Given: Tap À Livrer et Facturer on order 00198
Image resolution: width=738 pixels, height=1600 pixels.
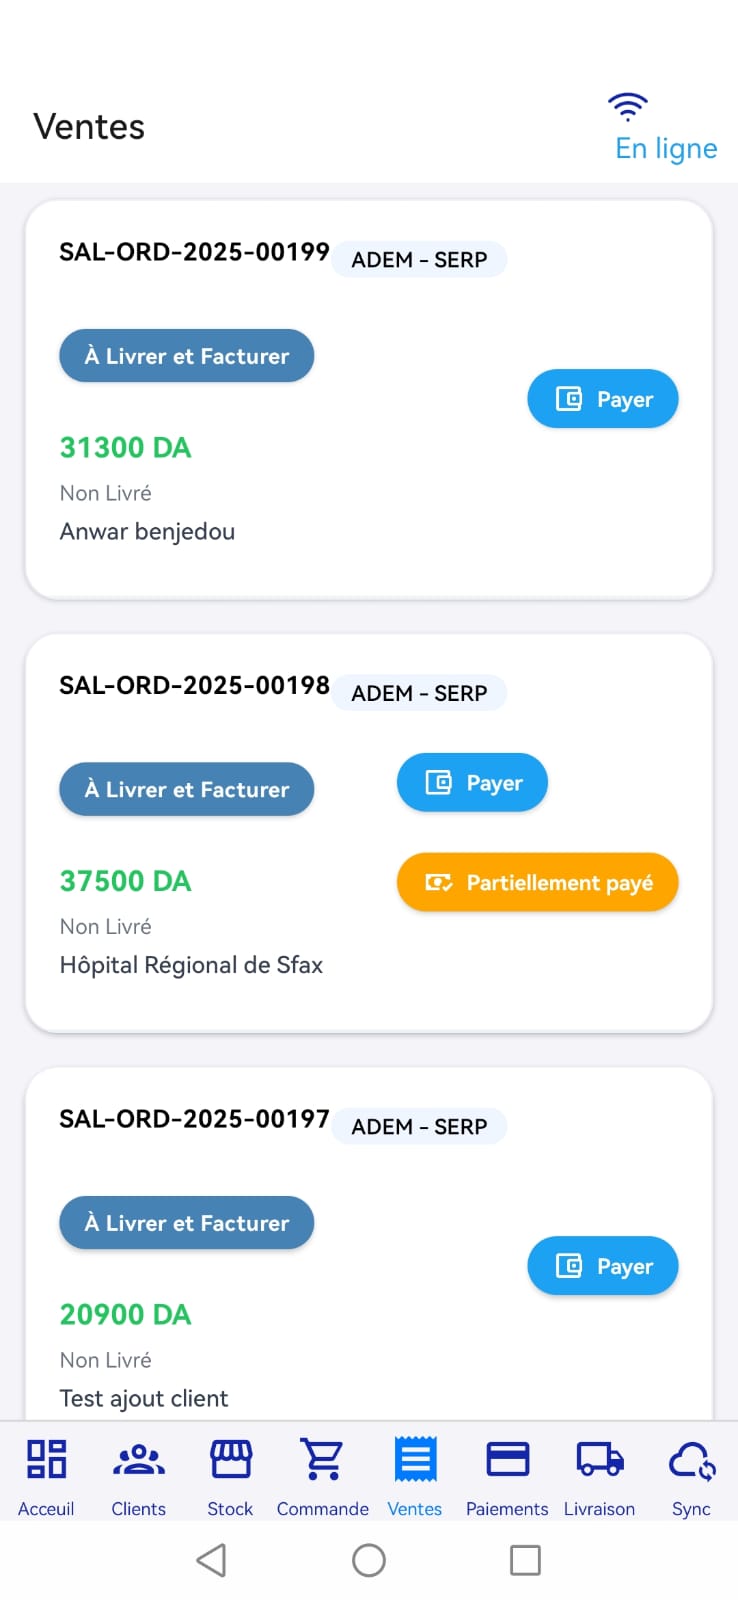Looking at the screenshot, I should [x=187, y=790].
